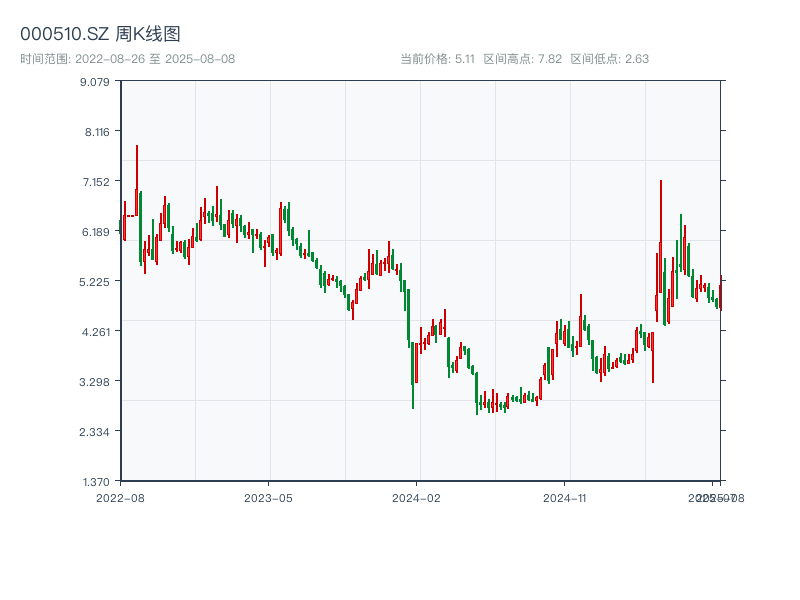
Task: Click the y-axis label 9.079
Action: pyautogui.click(x=95, y=82)
